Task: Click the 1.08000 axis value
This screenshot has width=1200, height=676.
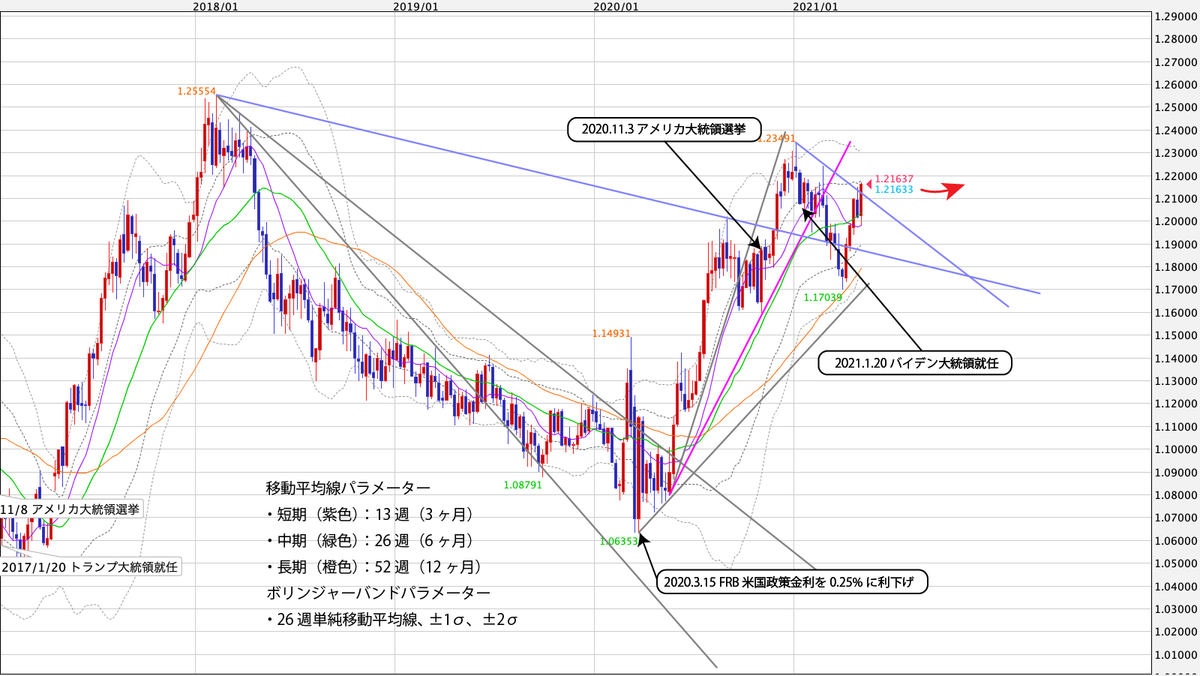Action: click(x=1174, y=496)
